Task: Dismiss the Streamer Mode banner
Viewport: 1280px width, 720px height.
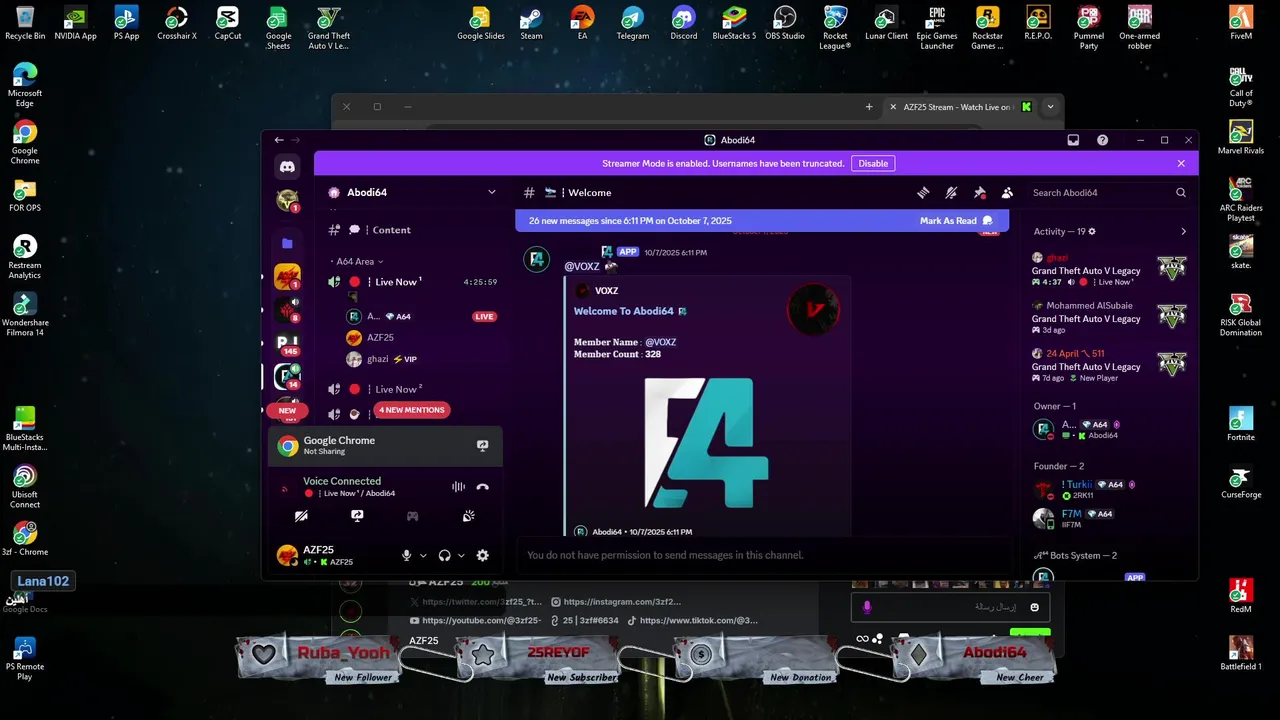Action: coord(1181,163)
